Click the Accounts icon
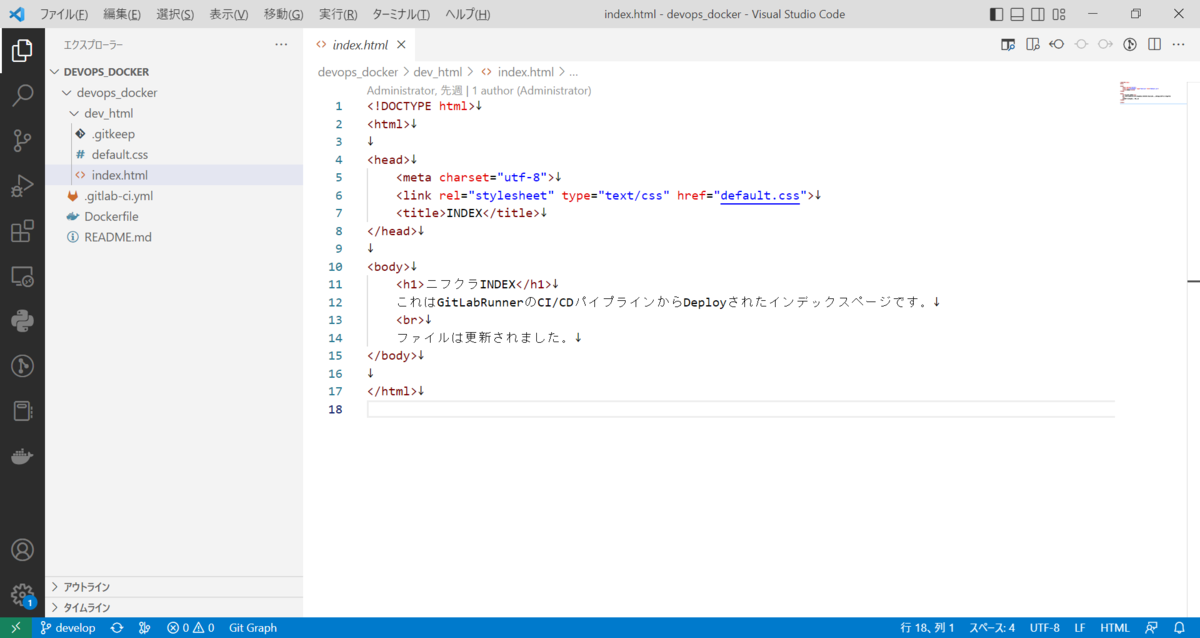Image resolution: width=1200 pixels, height=638 pixels. (x=22, y=550)
